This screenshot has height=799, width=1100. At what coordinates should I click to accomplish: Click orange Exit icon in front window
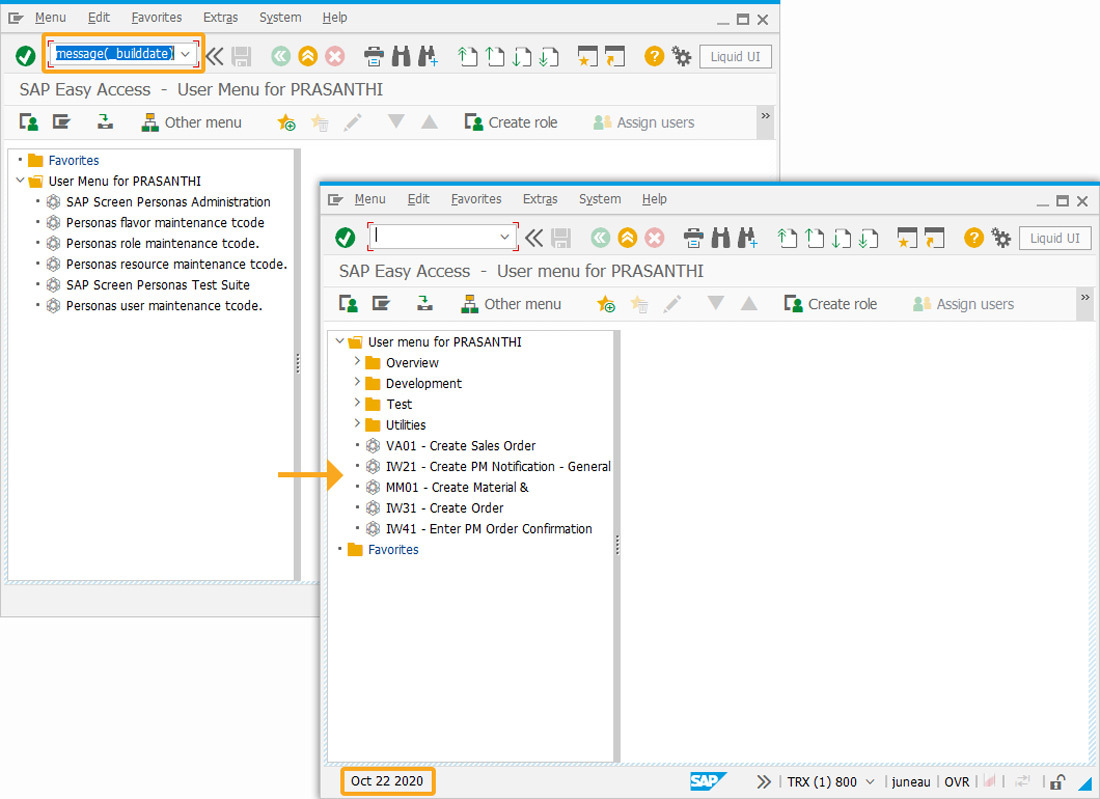[x=627, y=238]
